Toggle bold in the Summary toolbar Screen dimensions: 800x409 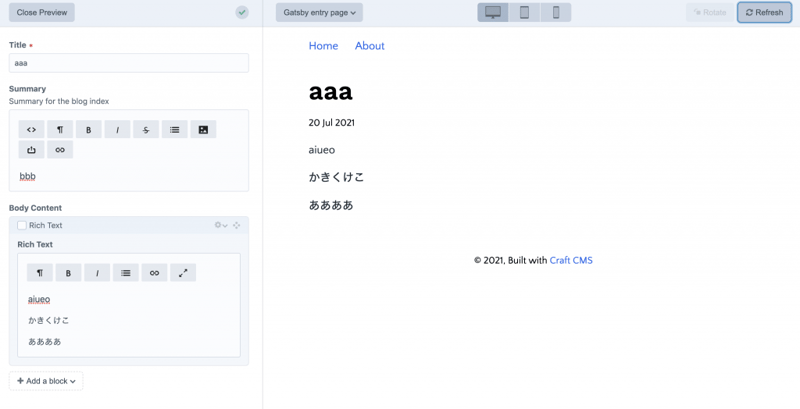pyautogui.click(x=89, y=129)
